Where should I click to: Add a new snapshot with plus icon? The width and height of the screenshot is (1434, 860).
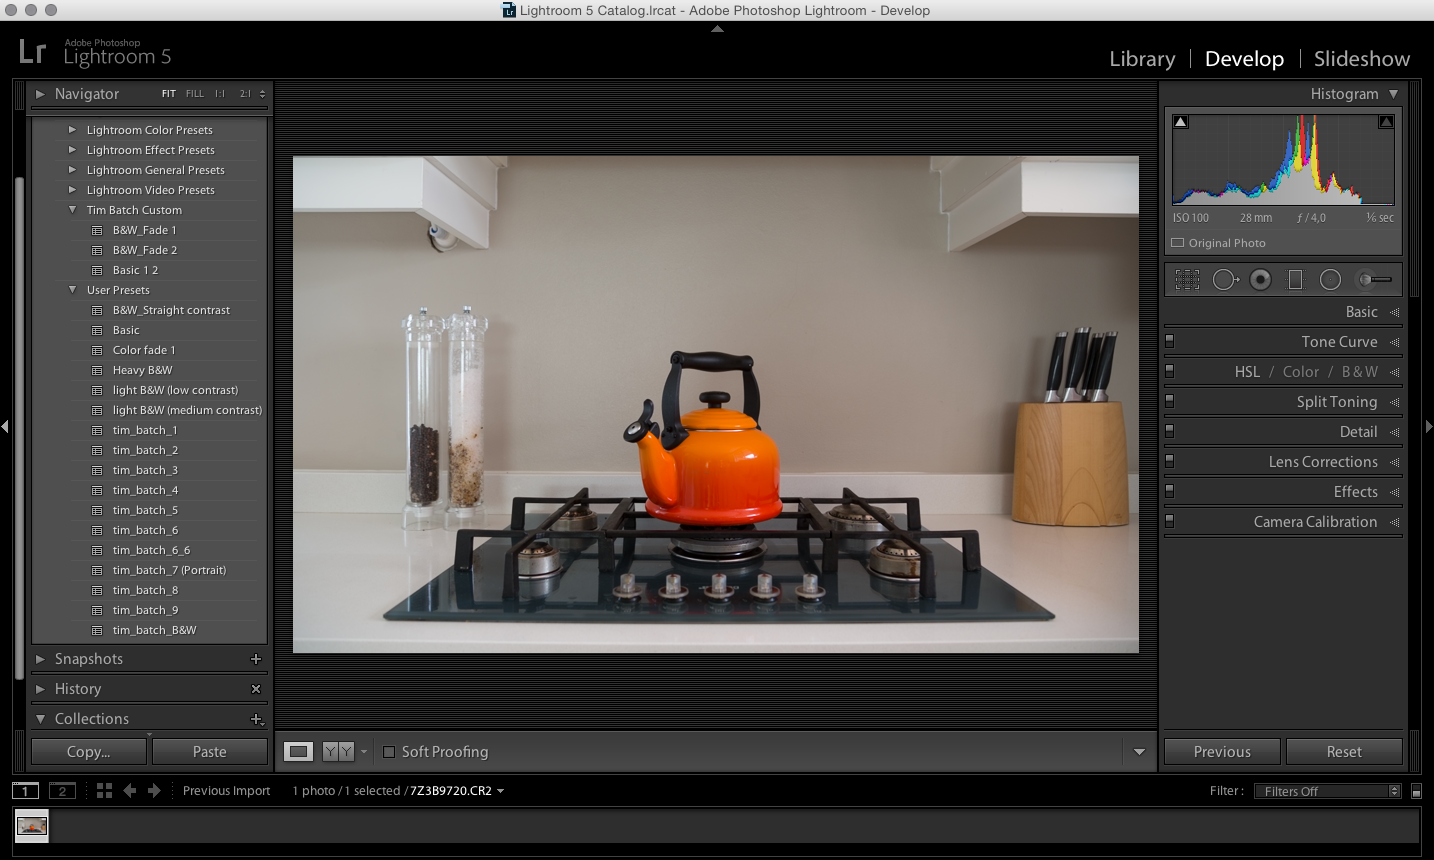click(256, 659)
